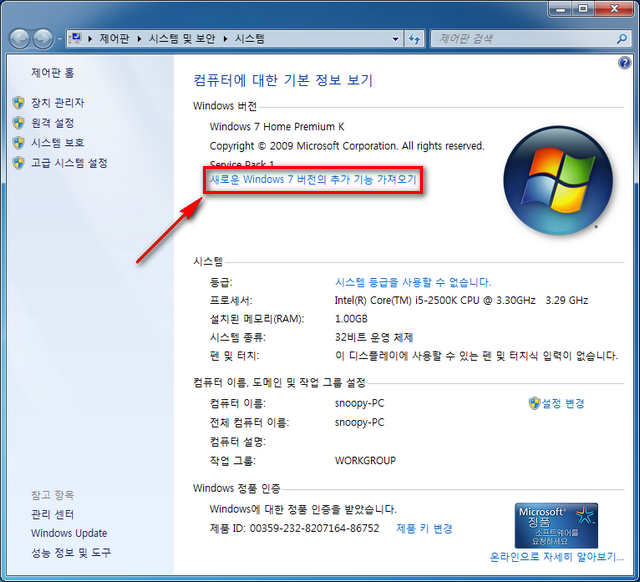Refresh the page with refresh icon
The width and height of the screenshot is (640, 582).
[x=415, y=39]
